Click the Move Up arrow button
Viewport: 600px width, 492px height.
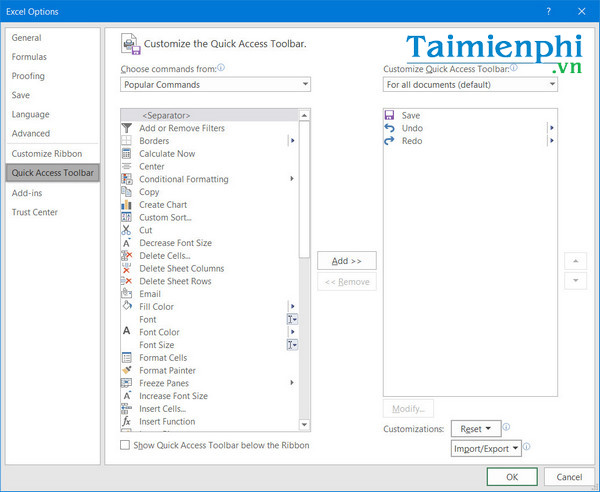pyautogui.click(x=576, y=261)
